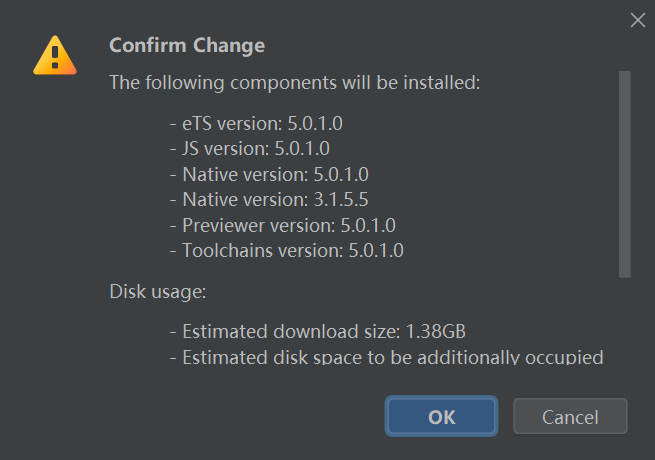Viewport: 655px width, 460px height.
Task: Click the Estimated disk space line
Action: [x=392, y=356]
